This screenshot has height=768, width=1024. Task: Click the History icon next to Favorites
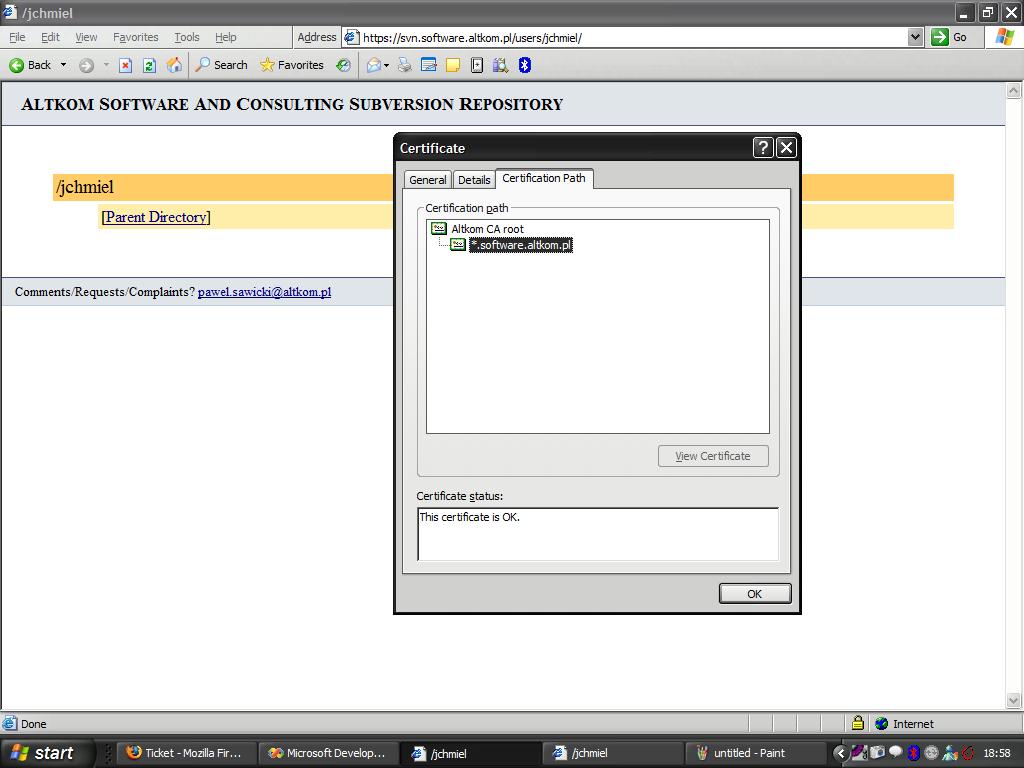343,65
